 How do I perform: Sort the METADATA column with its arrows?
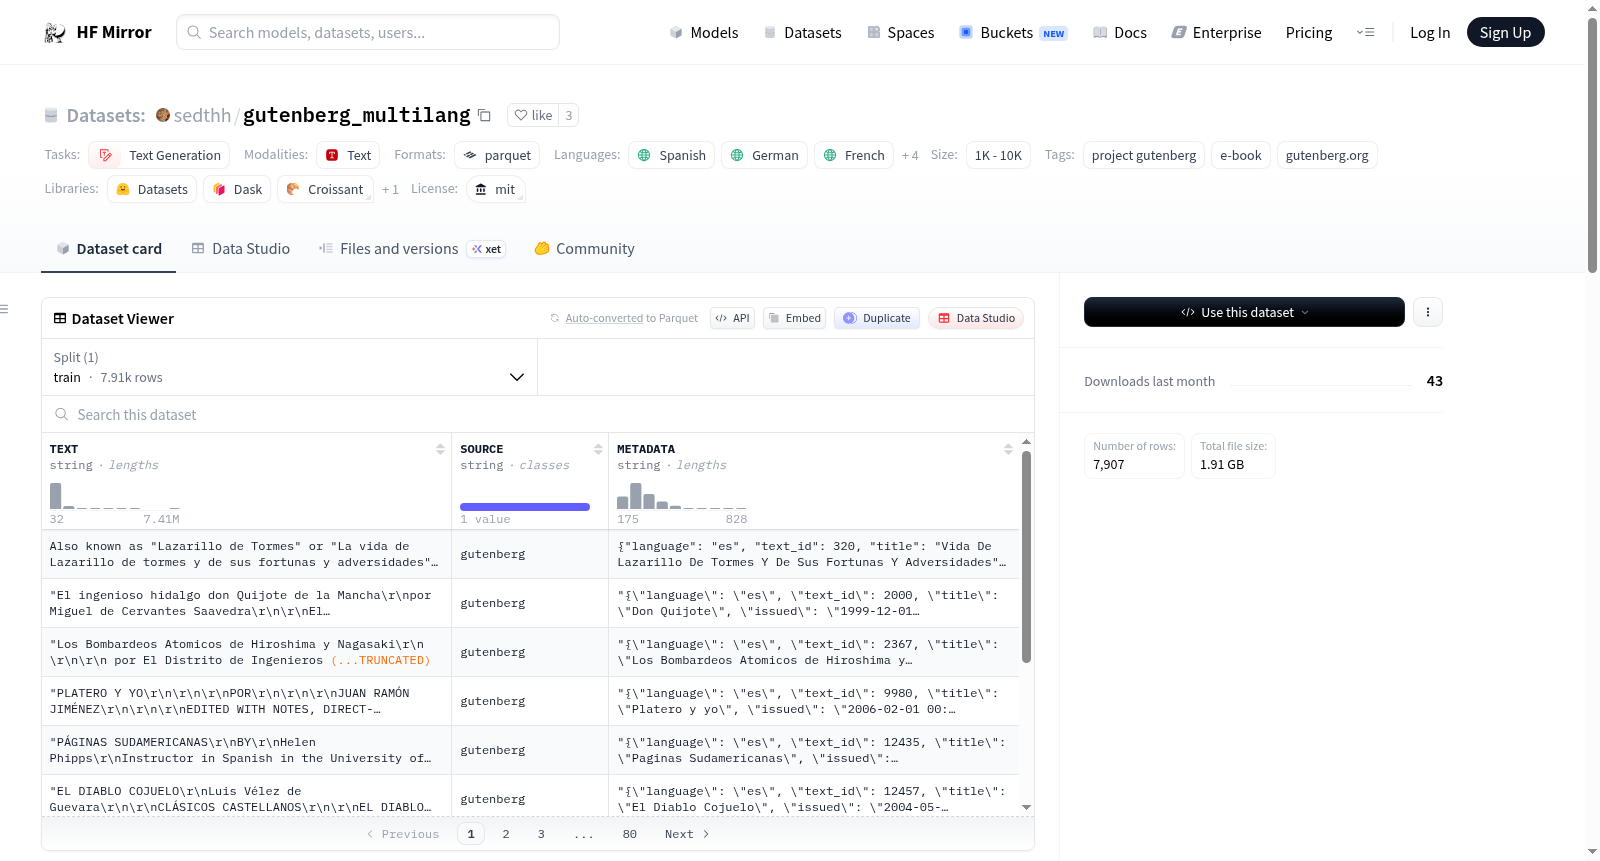click(x=1008, y=449)
